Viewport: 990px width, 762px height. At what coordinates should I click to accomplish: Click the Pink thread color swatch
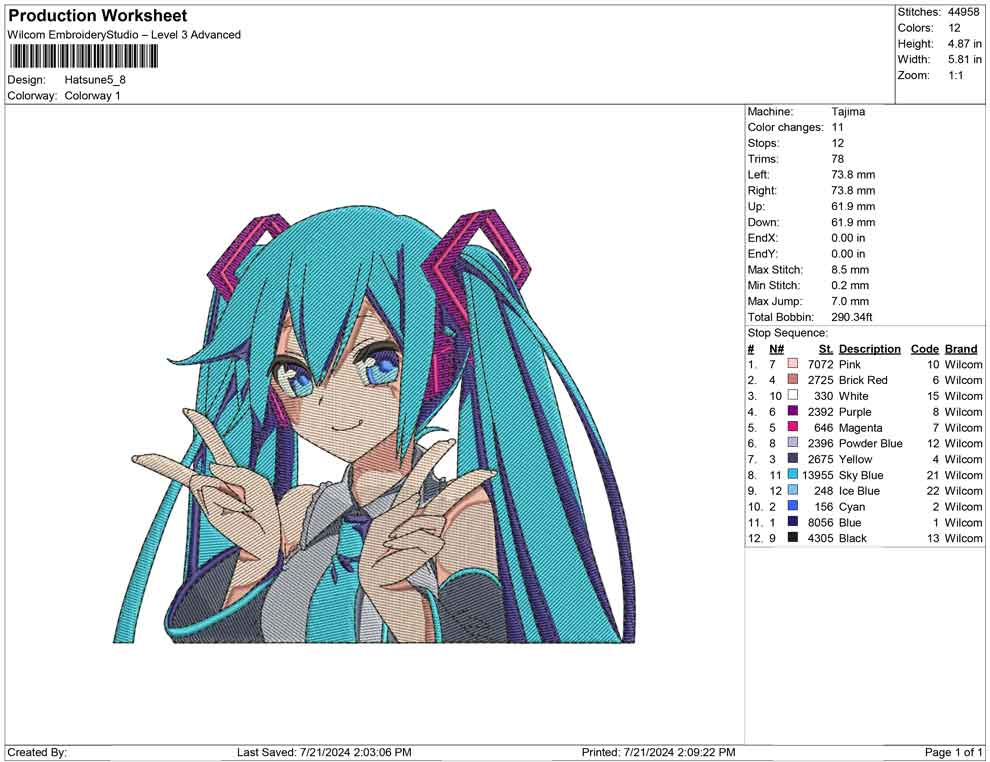tap(793, 364)
